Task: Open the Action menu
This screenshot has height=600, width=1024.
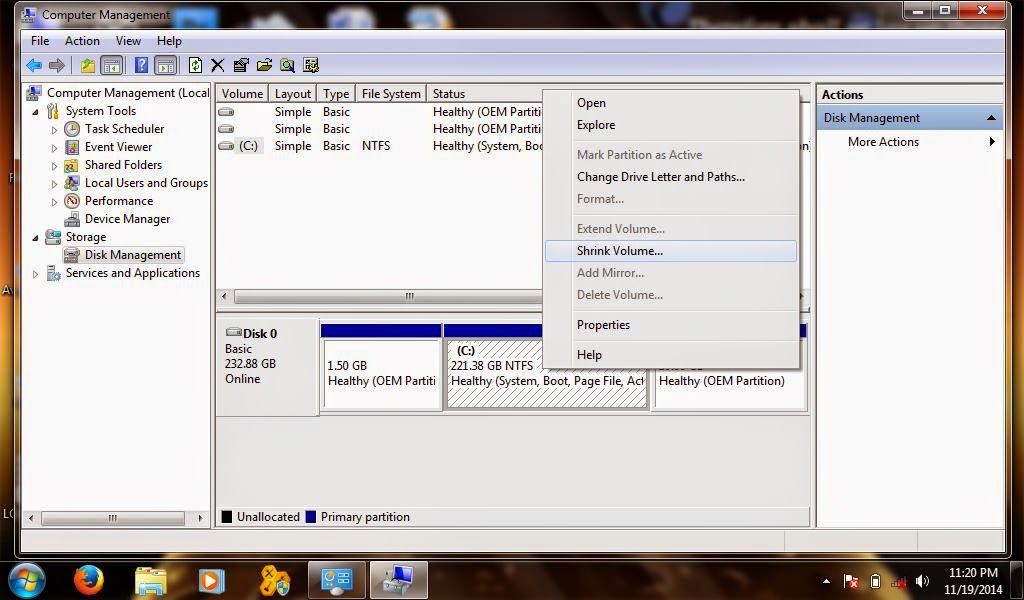Action: point(82,40)
